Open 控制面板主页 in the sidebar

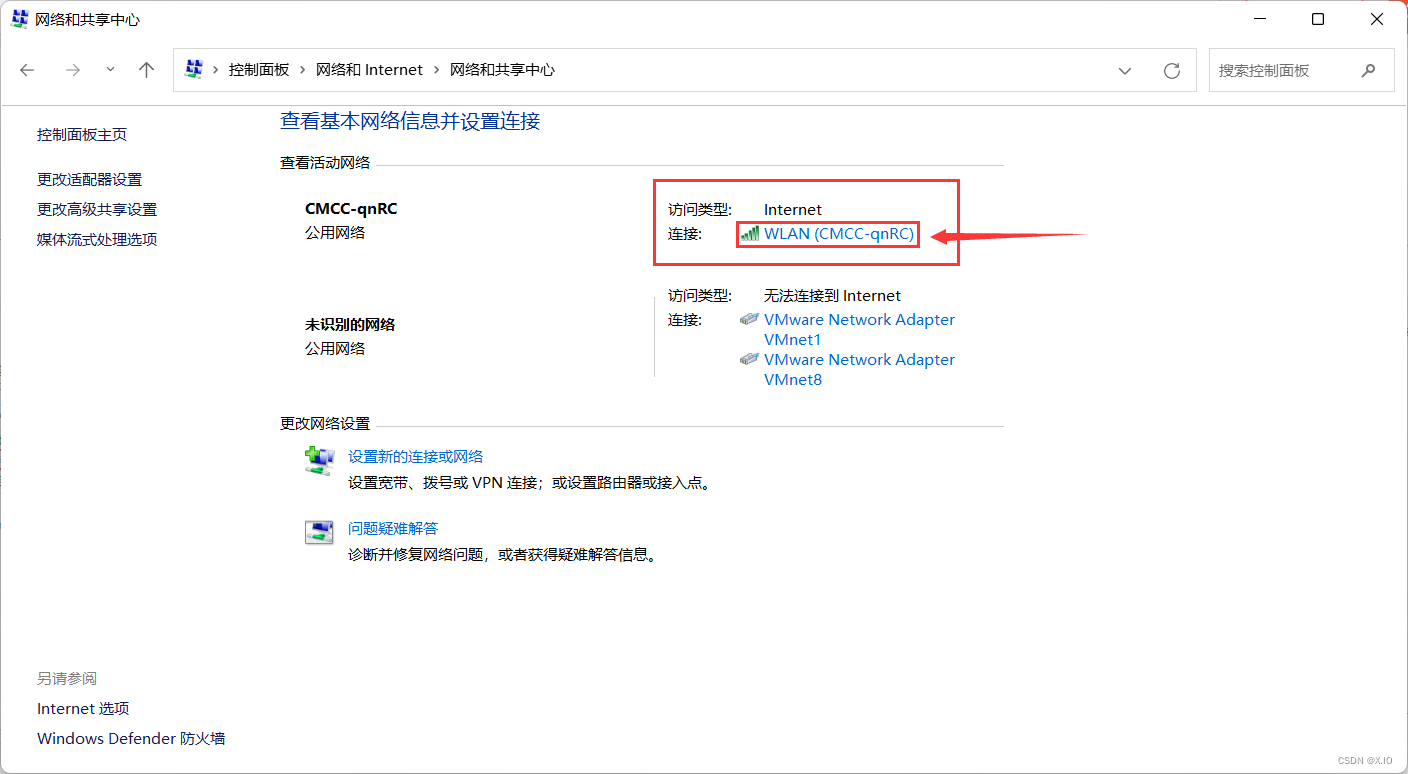tap(82, 135)
